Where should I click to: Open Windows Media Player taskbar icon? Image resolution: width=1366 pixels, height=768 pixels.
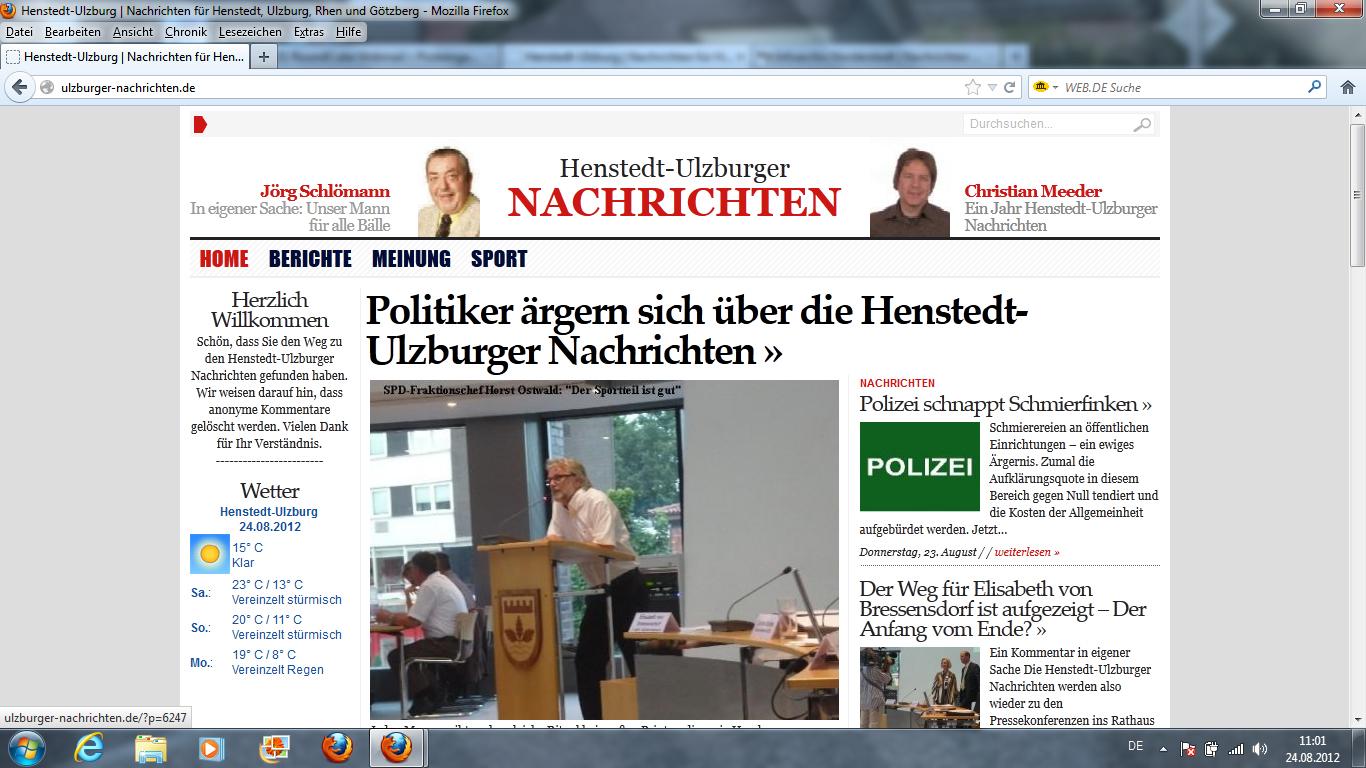click(x=211, y=748)
